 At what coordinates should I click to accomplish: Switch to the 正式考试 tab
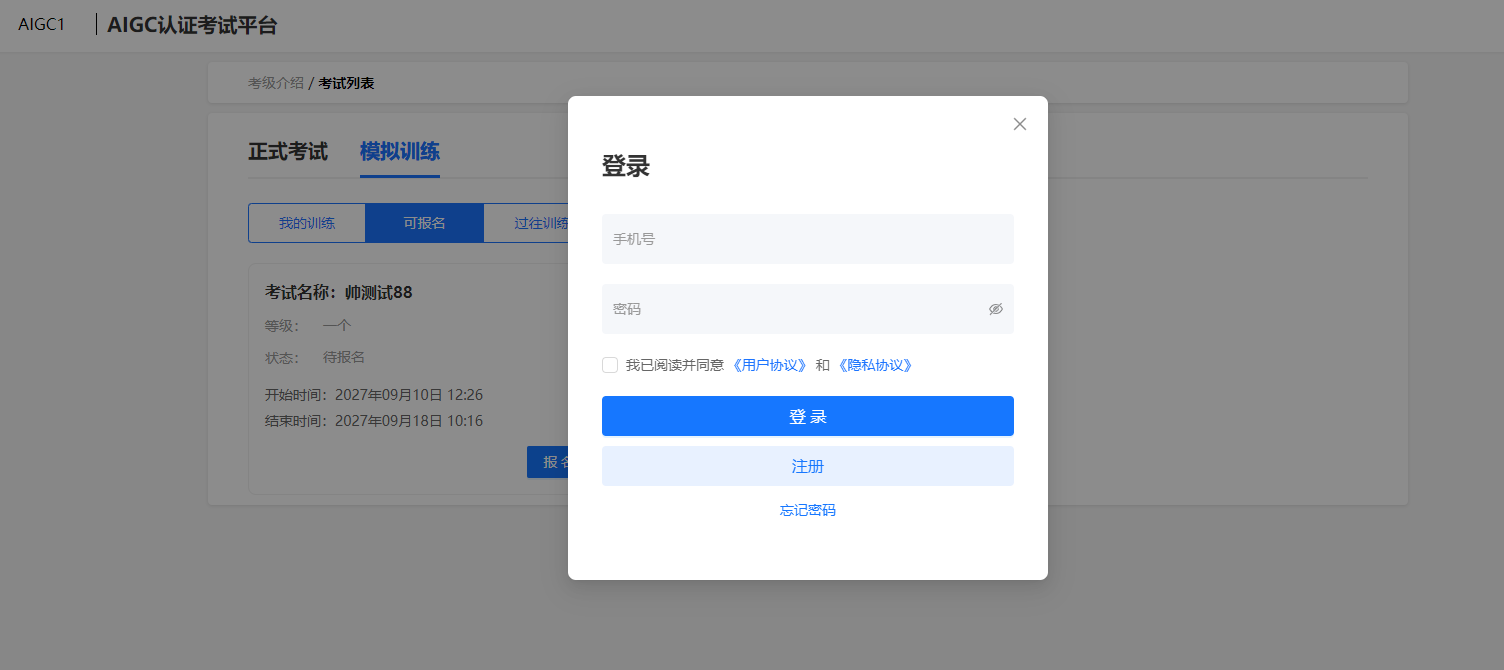point(288,152)
